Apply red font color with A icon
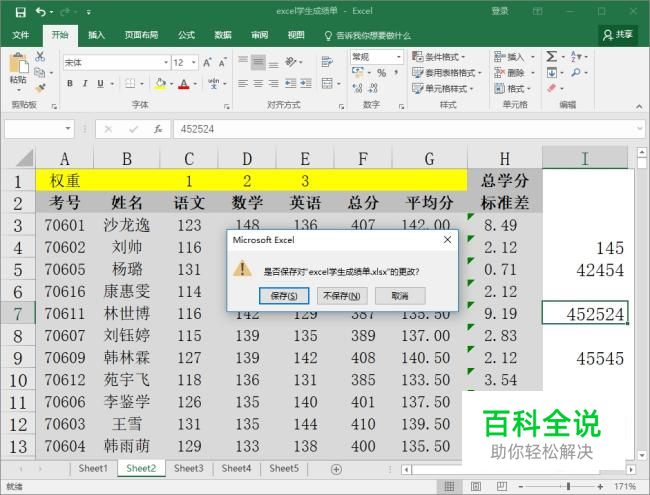This screenshot has width=650, height=495. pos(184,84)
